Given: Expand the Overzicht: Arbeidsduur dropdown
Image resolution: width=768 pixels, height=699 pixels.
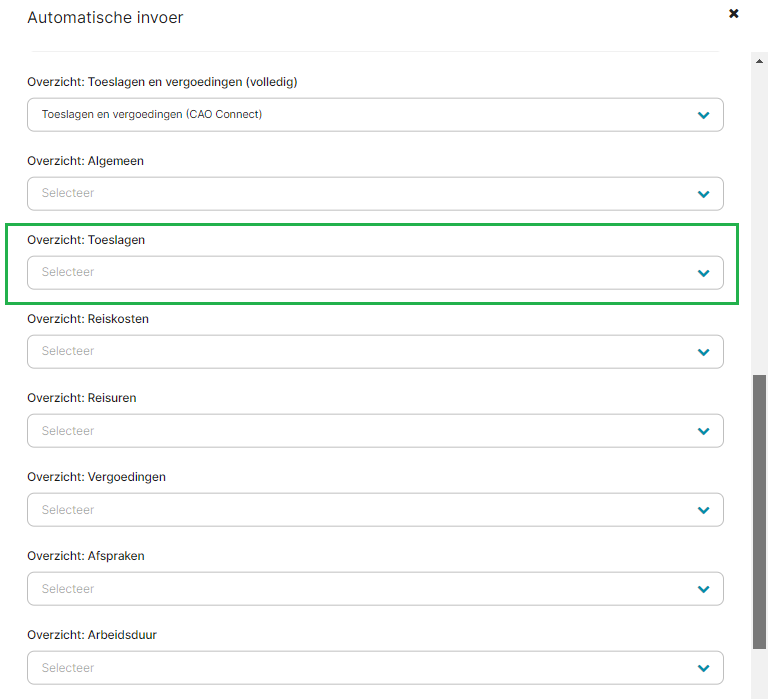Looking at the screenshot, I should (375, 668).
